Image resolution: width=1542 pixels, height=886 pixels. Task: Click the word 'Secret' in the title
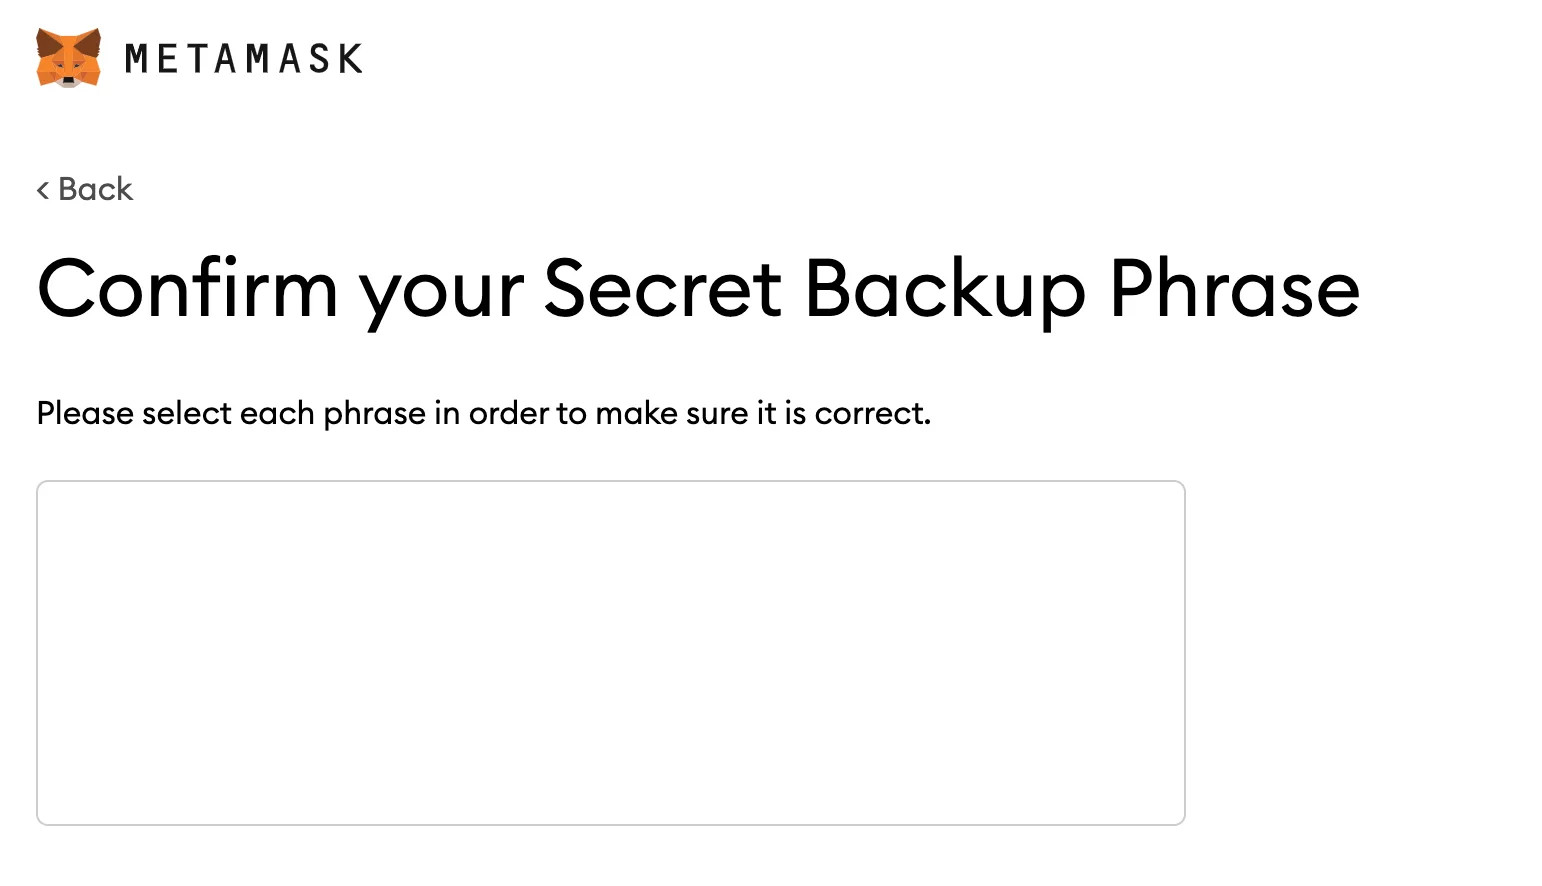[x=662, y=289]
